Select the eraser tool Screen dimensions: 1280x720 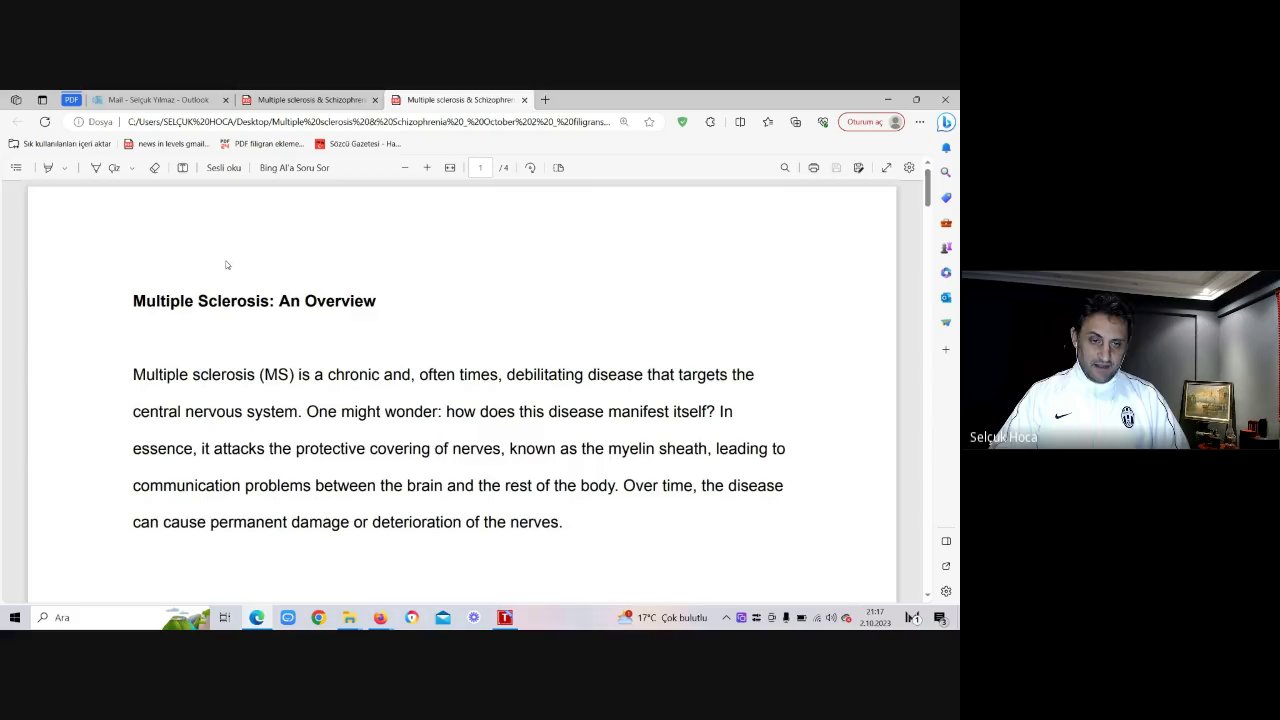[154, 168]
